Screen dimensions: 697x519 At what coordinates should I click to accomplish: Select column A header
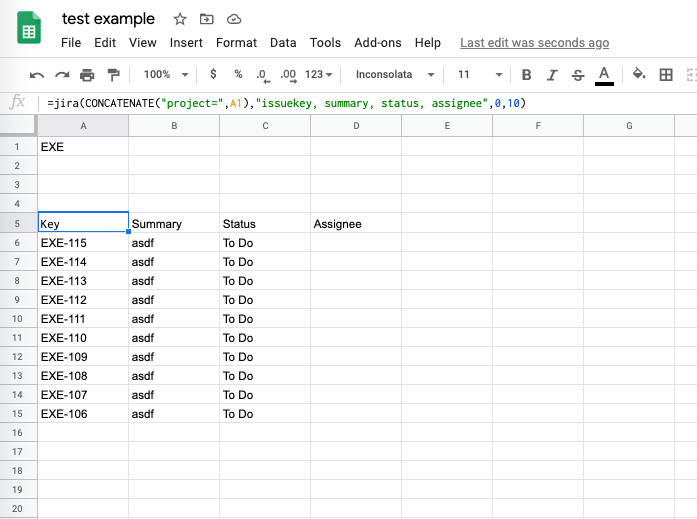click(x=83, y=126)
